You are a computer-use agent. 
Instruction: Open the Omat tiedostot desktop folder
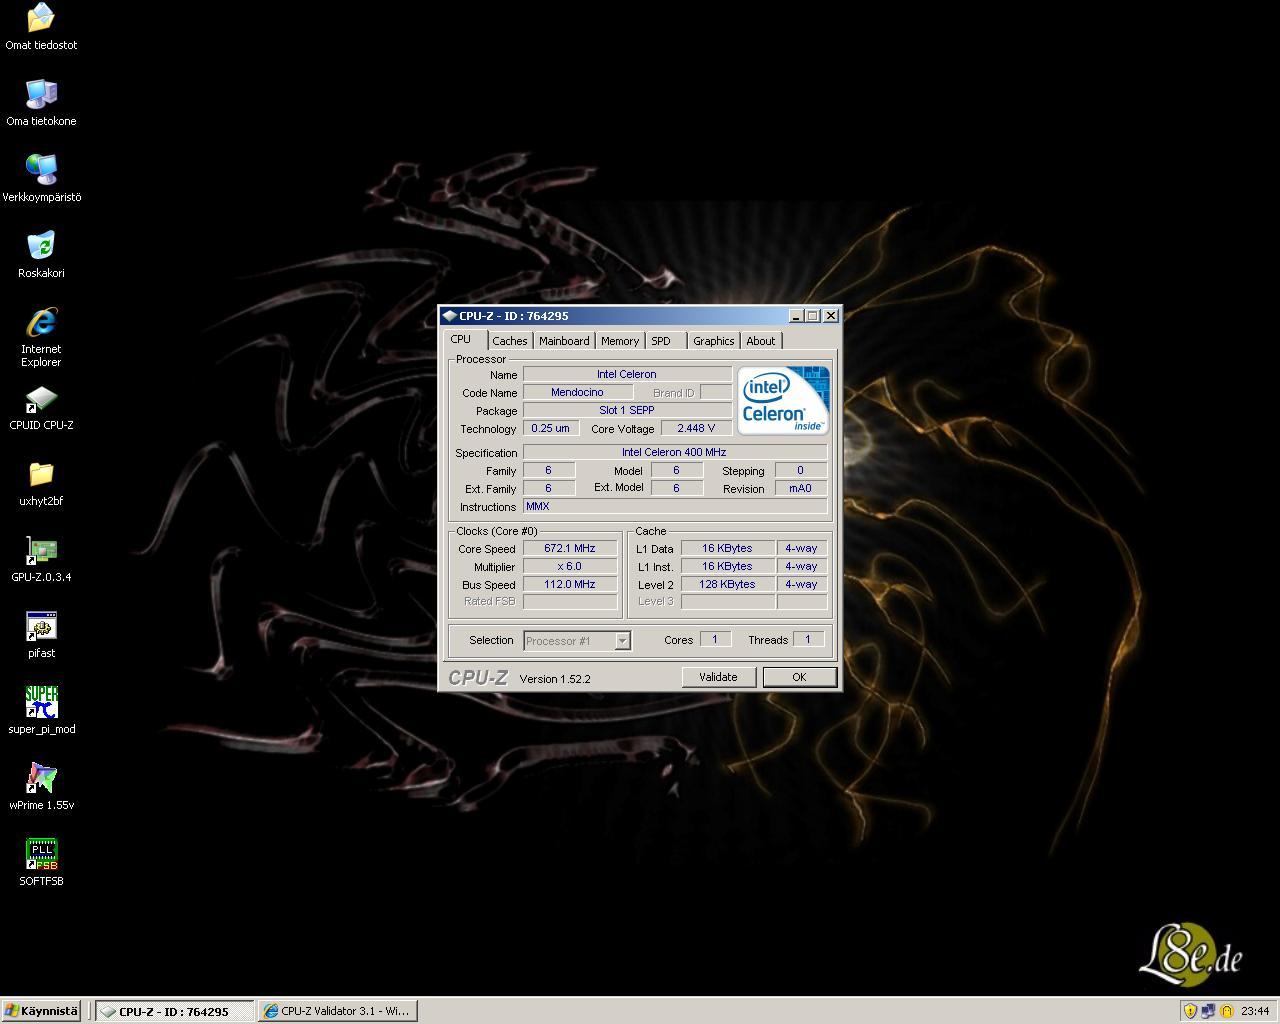point(41,27)
